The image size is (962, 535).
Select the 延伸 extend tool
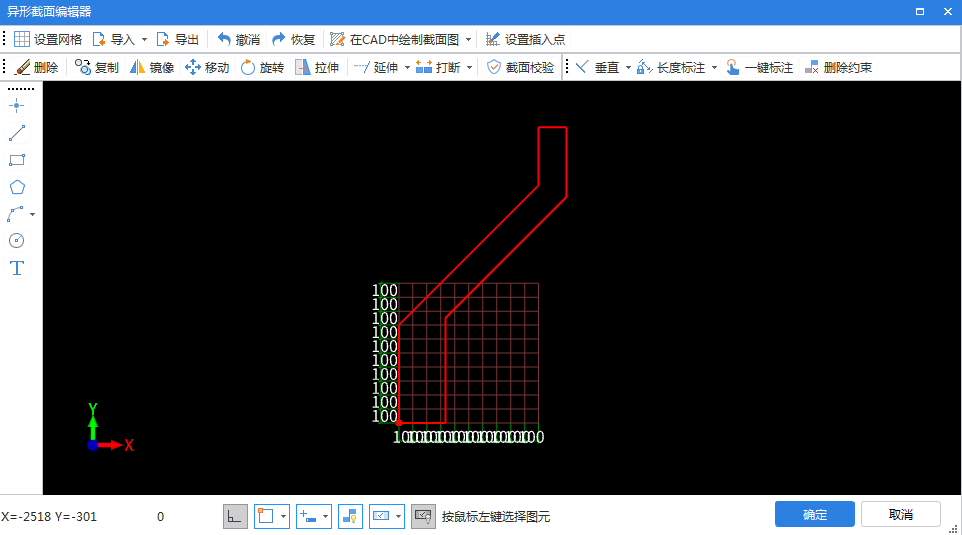[x=376, y=67]
